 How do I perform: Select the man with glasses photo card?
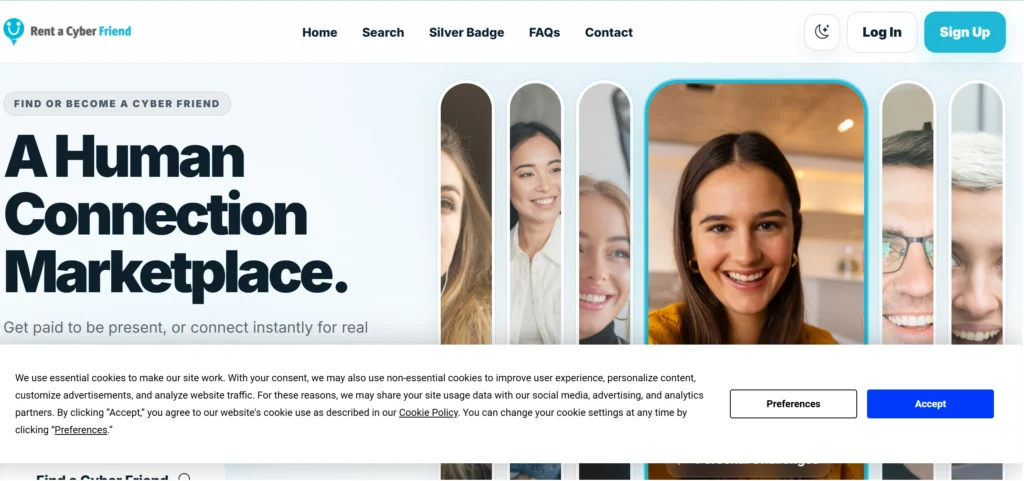[x=908, y=213]
